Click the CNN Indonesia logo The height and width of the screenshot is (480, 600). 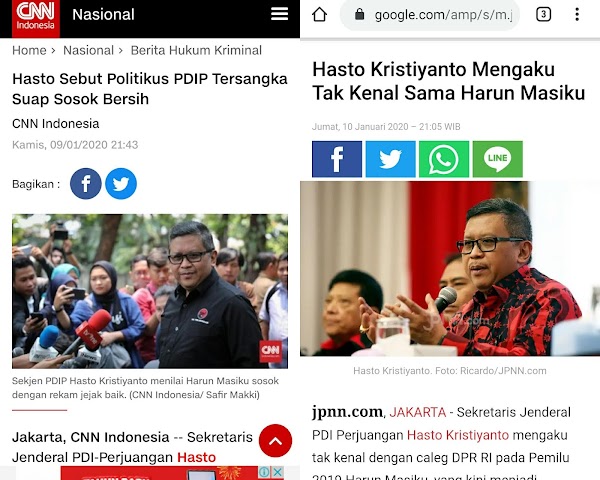point(36,17)
